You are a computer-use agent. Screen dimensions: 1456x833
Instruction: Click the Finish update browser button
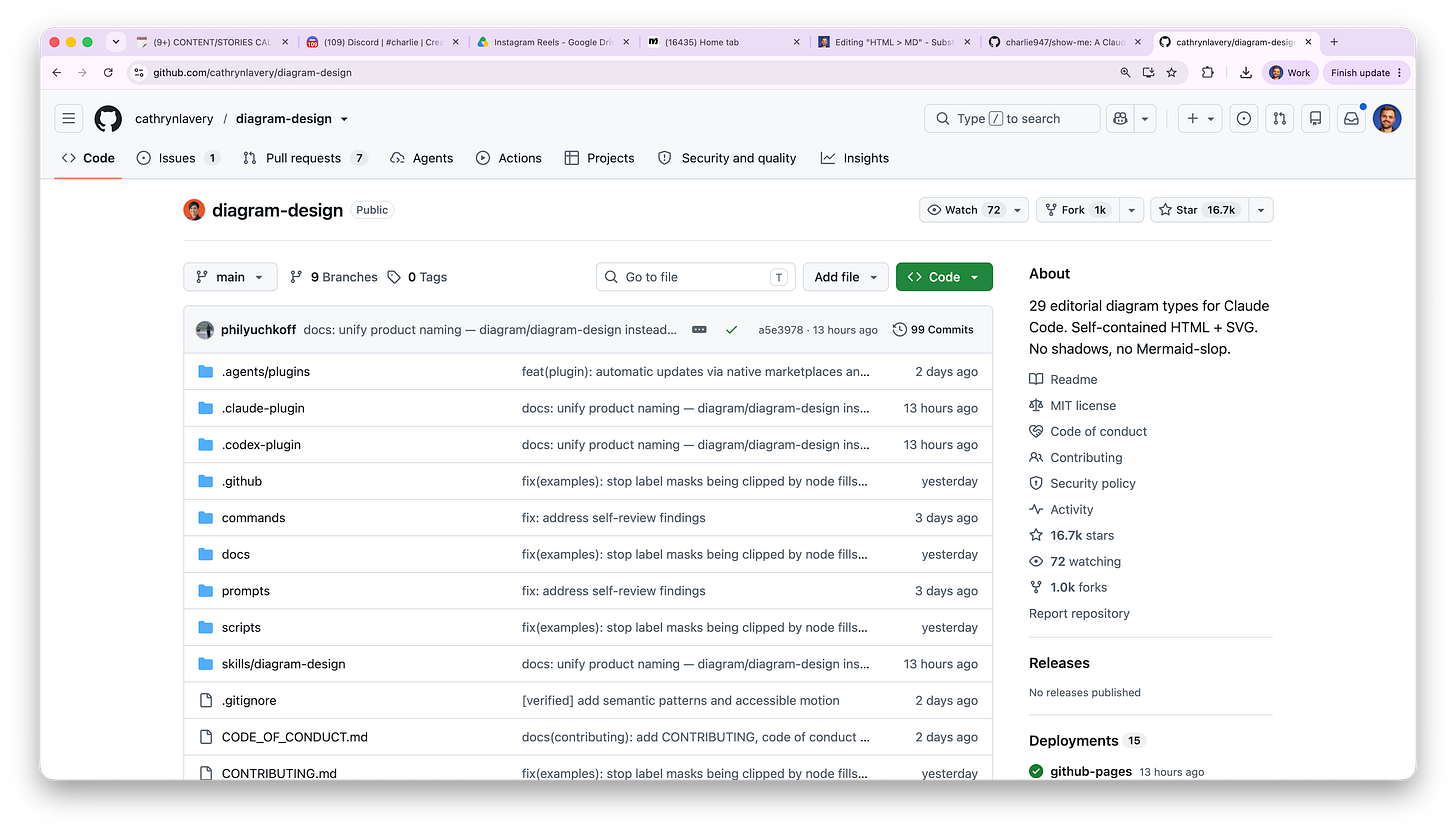[1366, 72]
